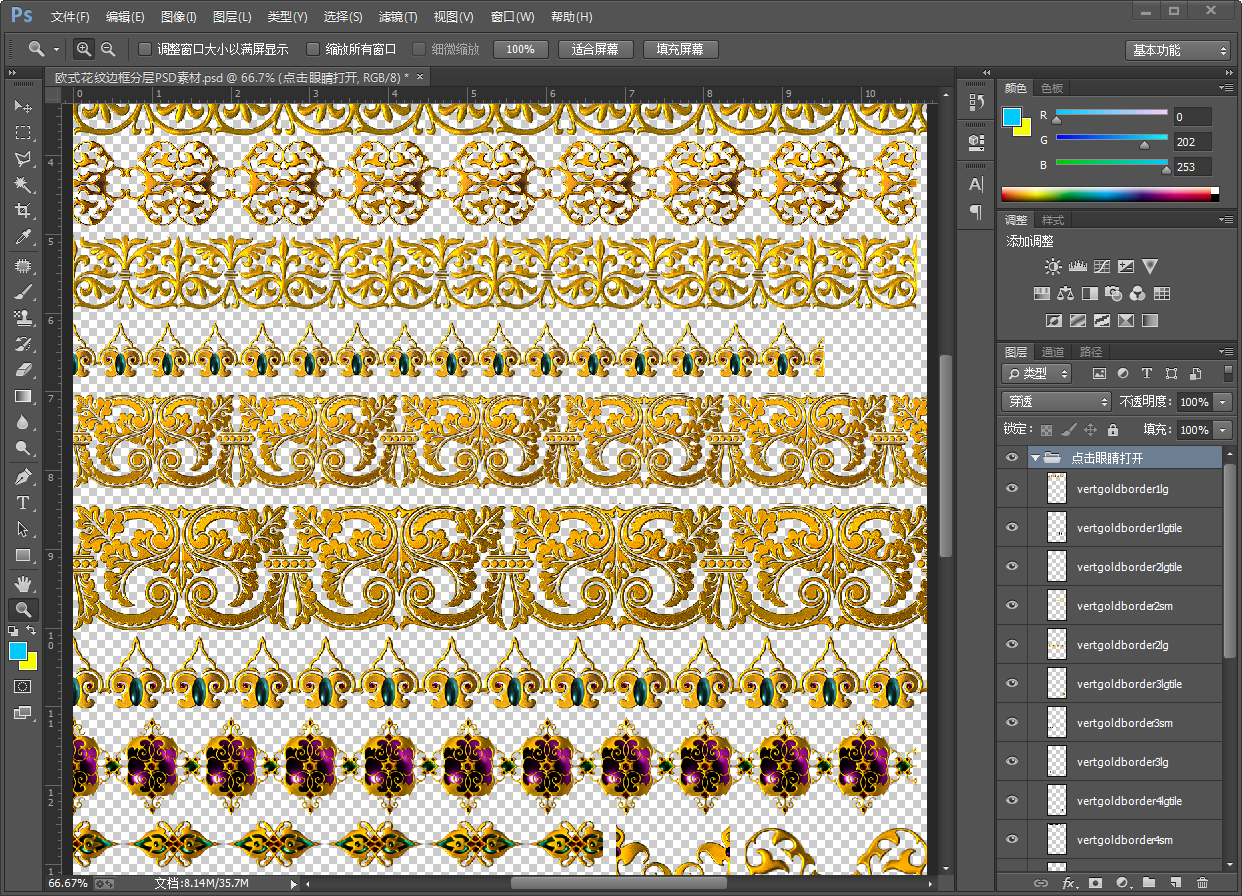Enable 缩放所有窗口 checkbox
1242x896 pixels.
tap(313, 49)
